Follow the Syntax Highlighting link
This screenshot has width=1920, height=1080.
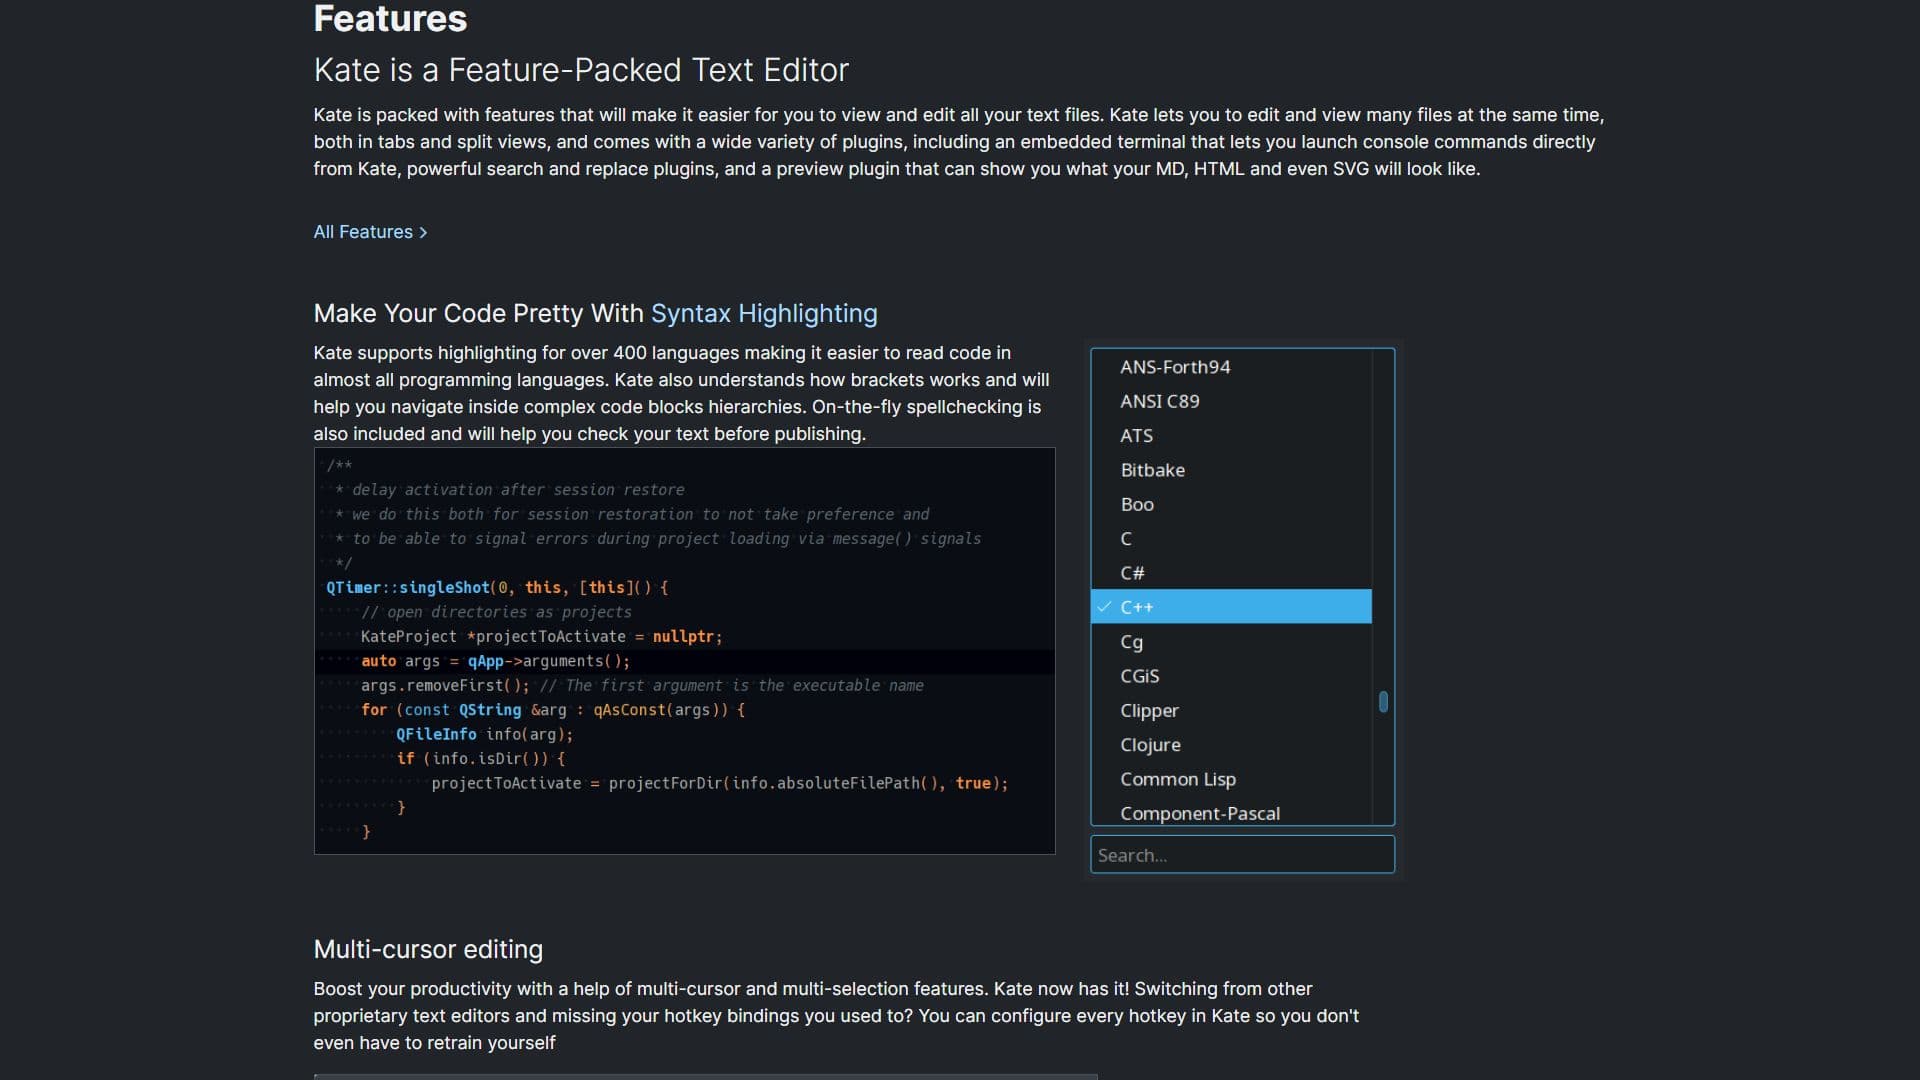coord(764,314)
